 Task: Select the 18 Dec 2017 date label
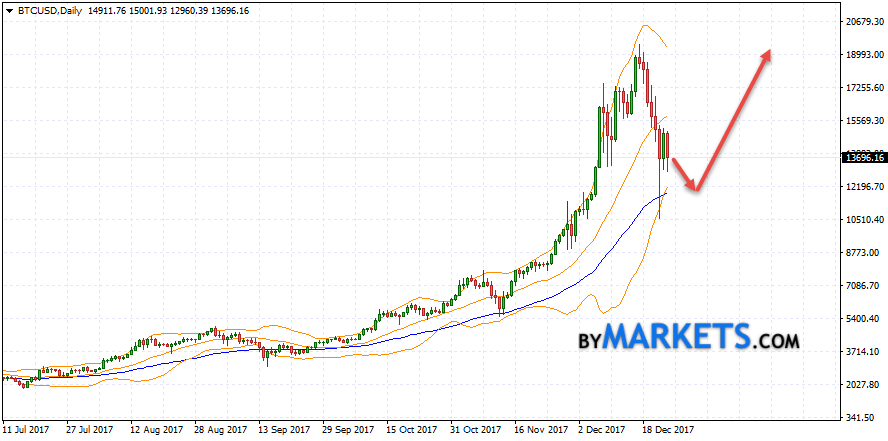pyautogui.click(x=668, y=428)
